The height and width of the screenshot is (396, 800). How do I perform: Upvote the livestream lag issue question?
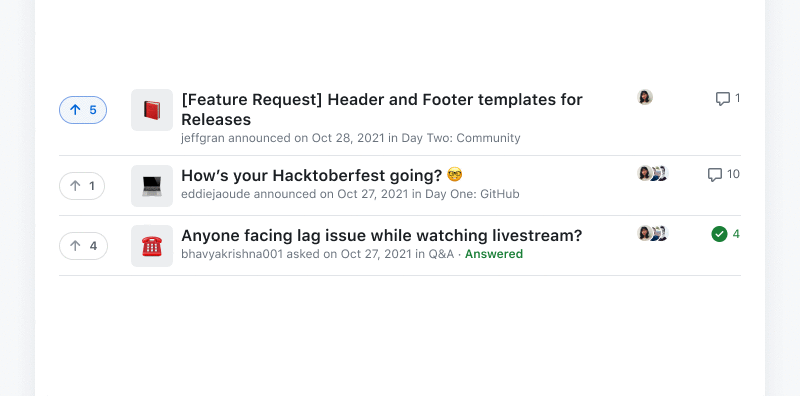click(83, 246)
